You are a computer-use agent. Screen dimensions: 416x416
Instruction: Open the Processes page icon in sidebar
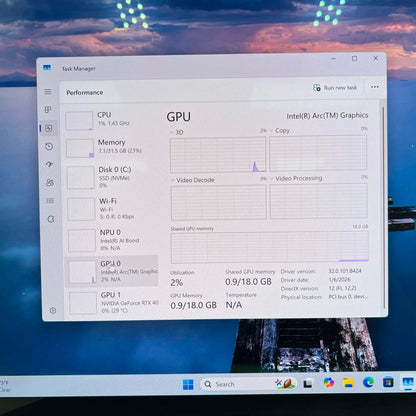48,110
